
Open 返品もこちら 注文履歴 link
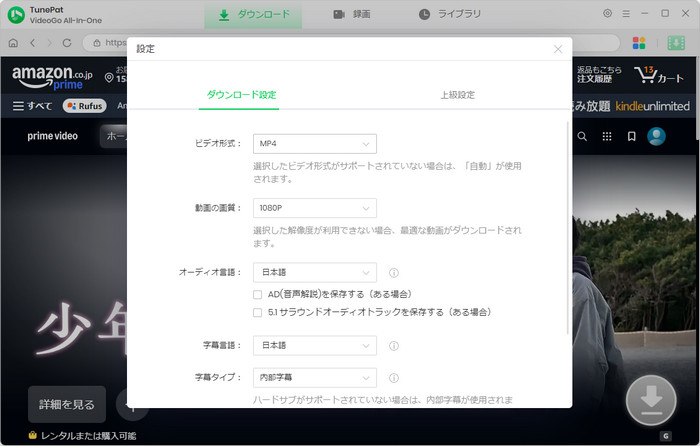coord(599,75)
